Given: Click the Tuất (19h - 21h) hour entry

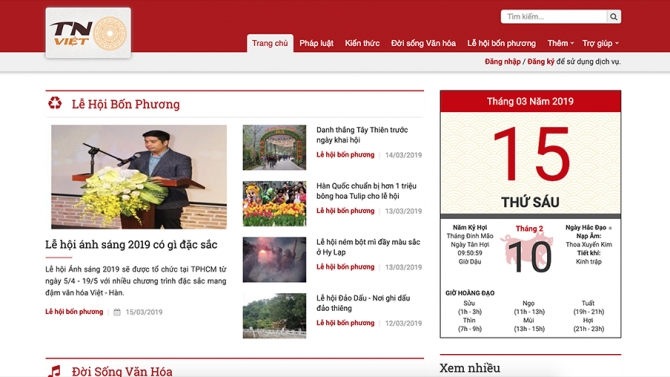Looking at the screenshot, I should pyautogui.click(x=588, y=307).
